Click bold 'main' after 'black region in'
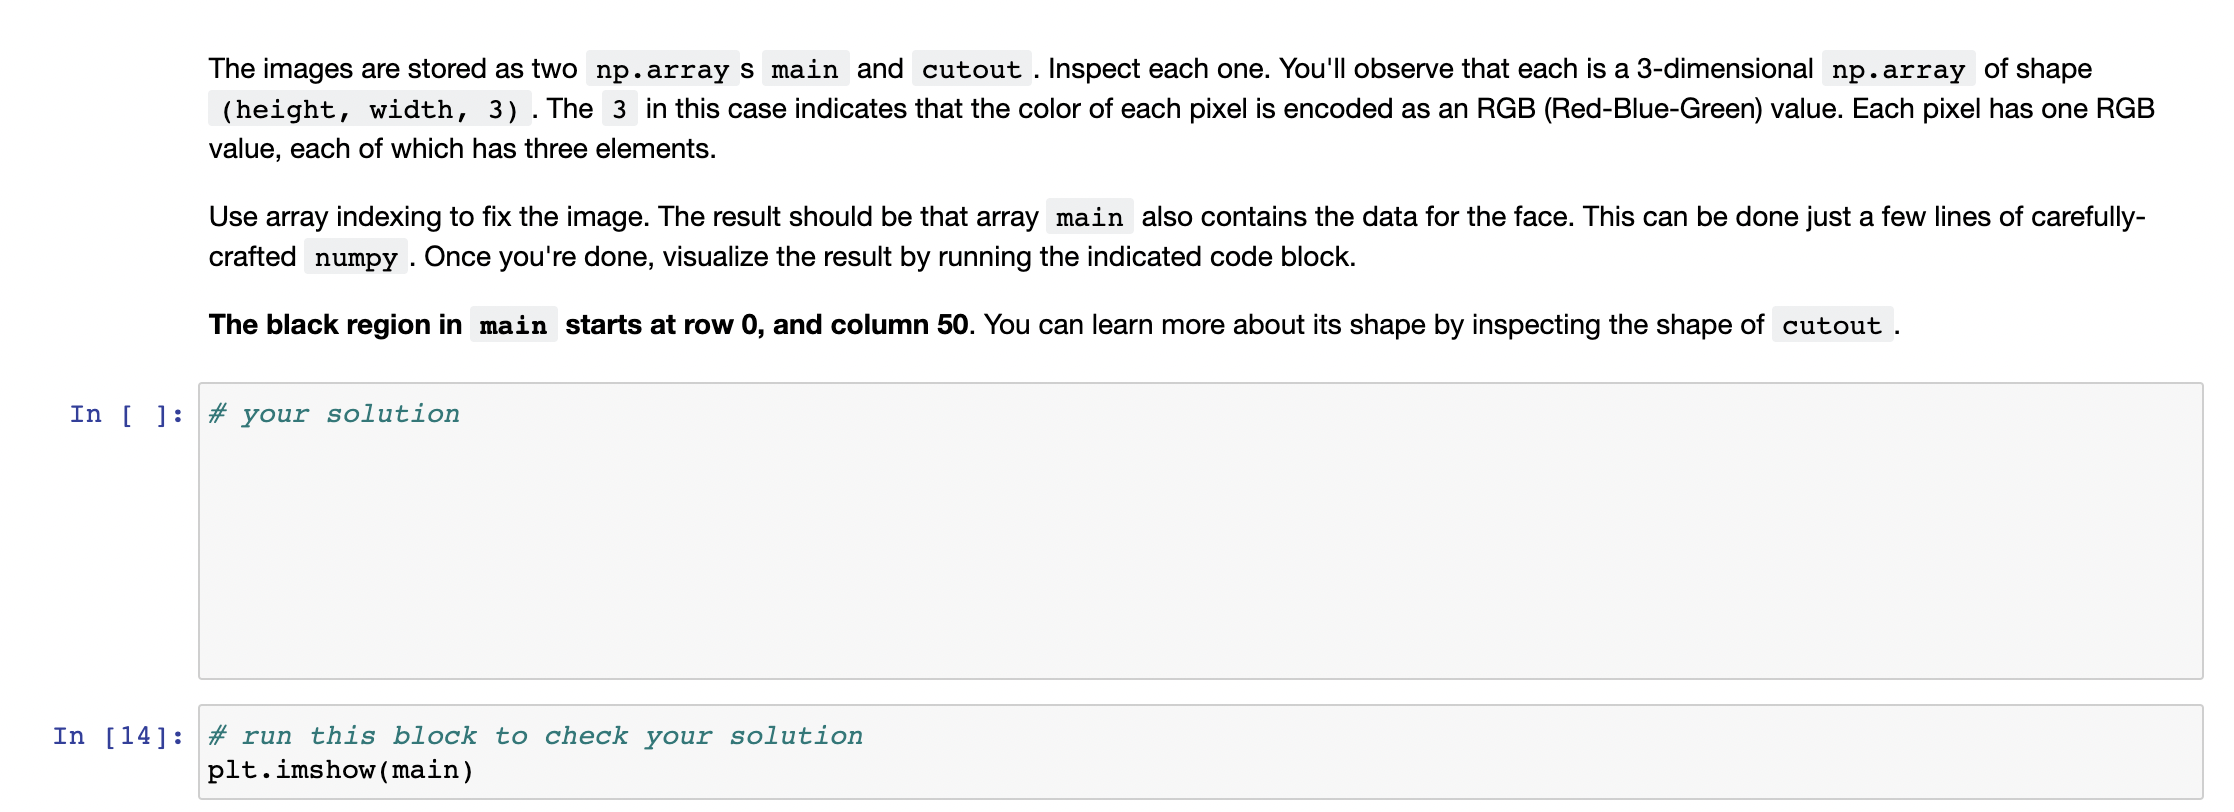 pos(513,325)
